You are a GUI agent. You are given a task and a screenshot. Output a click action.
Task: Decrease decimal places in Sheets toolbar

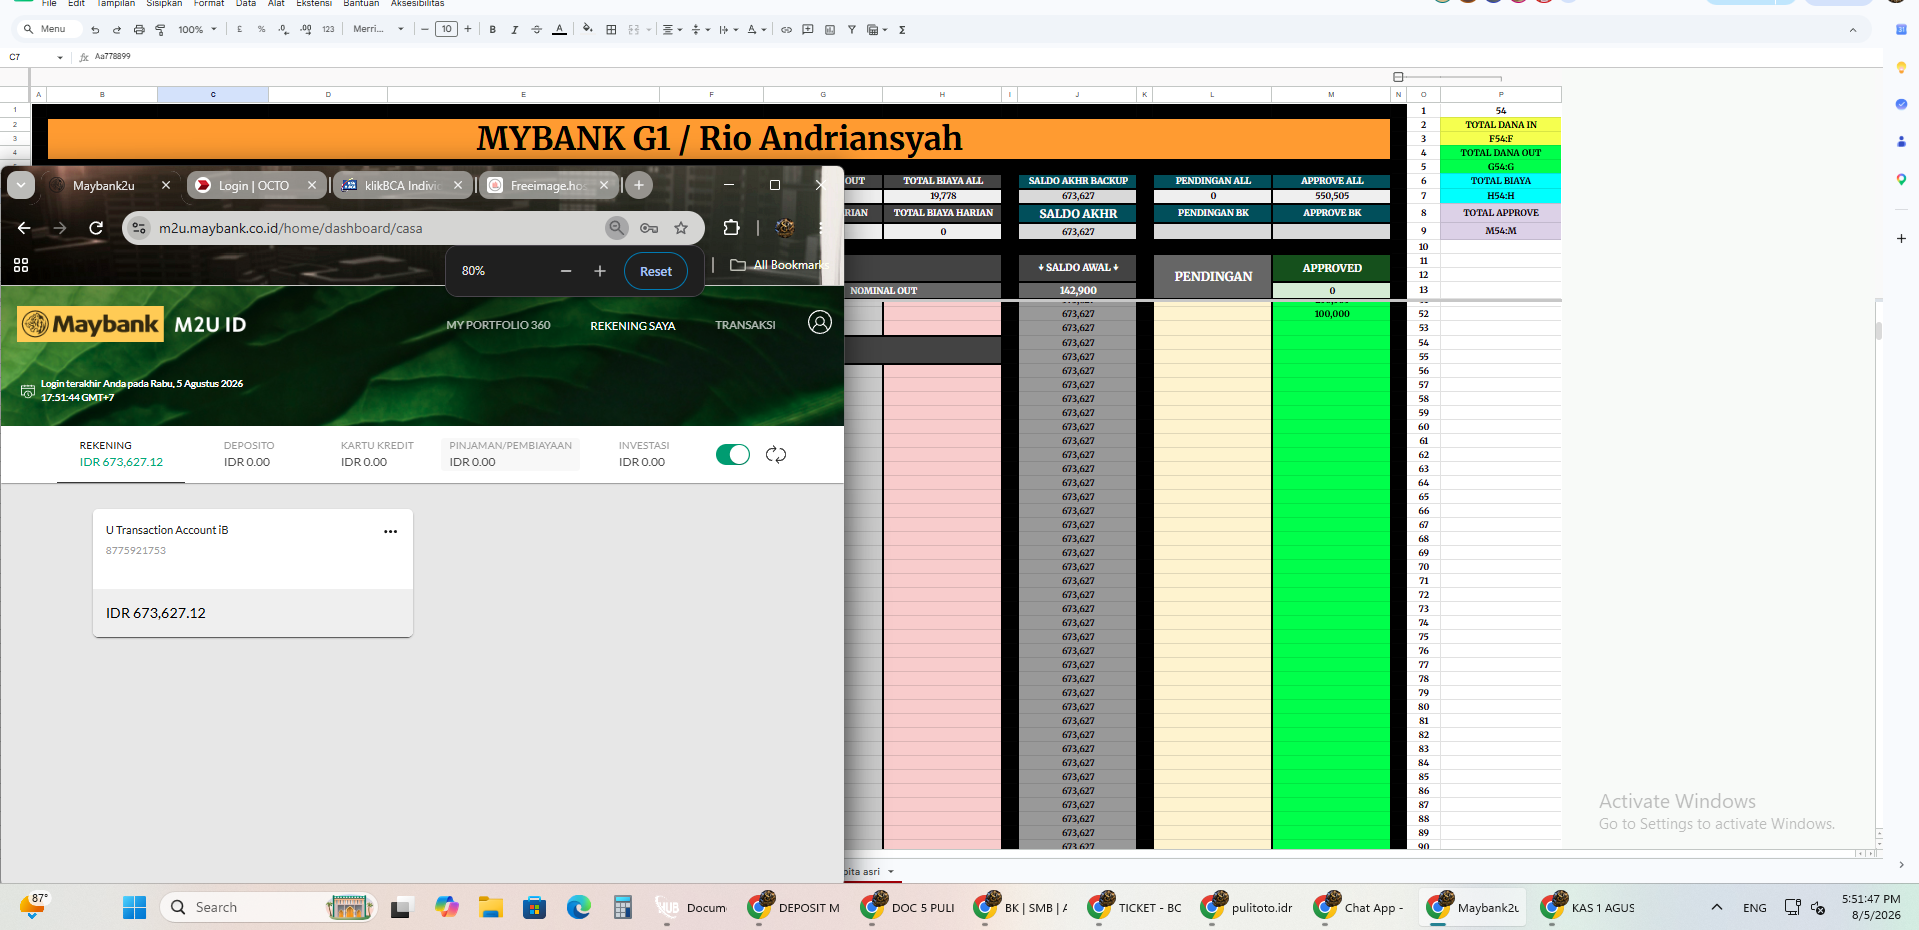[284, 30]
